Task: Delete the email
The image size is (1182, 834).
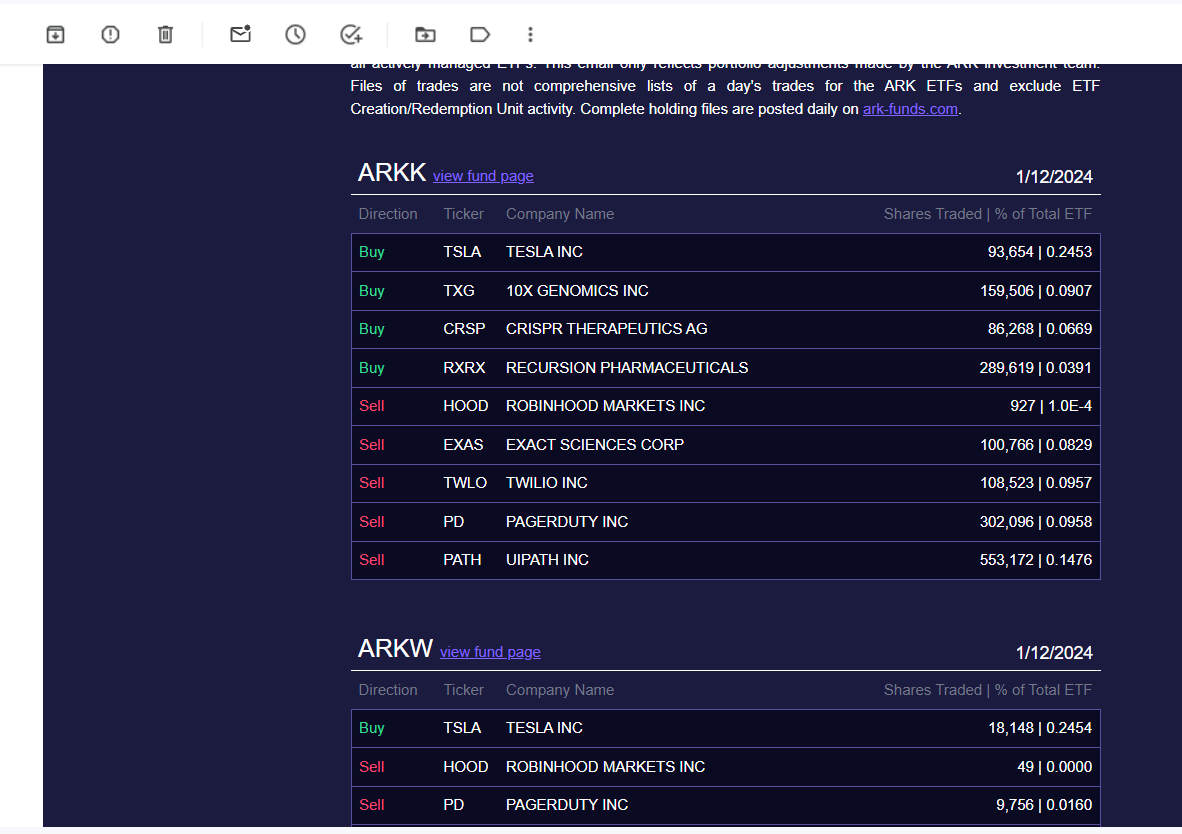Action: 164,34
